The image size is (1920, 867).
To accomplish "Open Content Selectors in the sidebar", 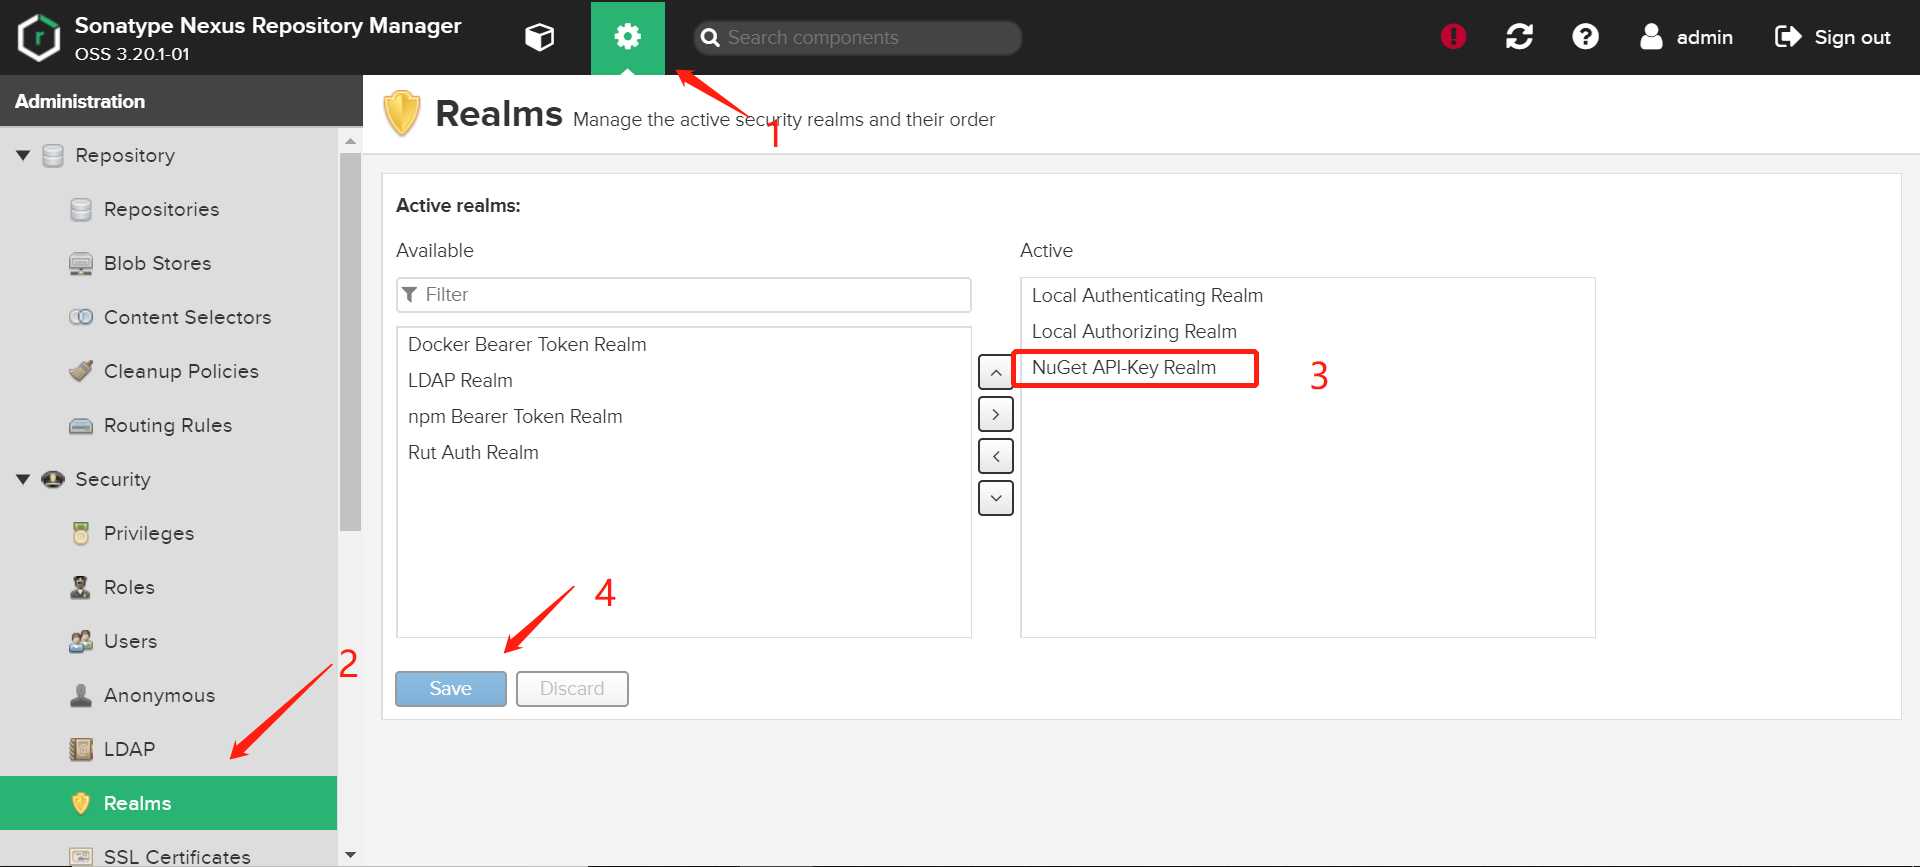I will [x=187, y=317].
